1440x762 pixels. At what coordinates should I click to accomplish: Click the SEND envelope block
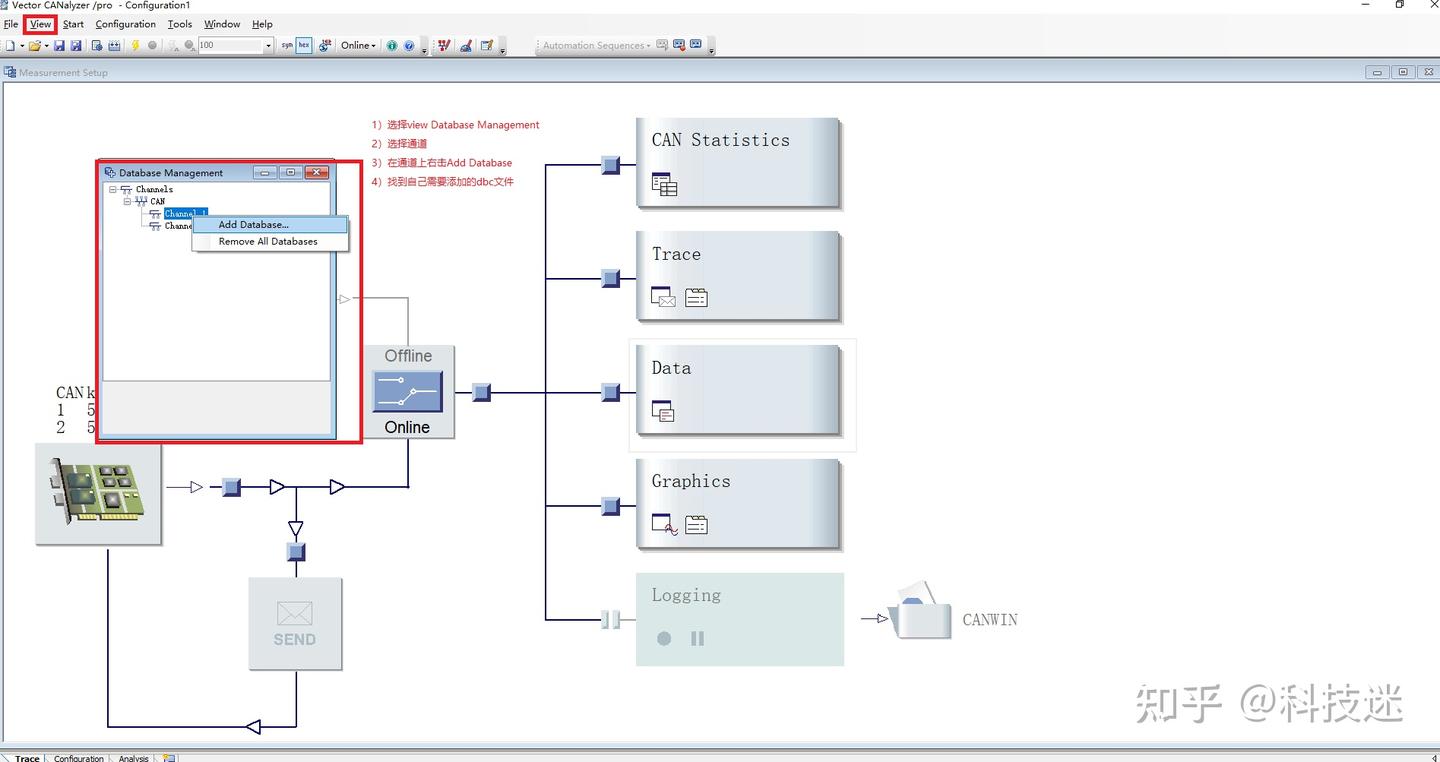point(295,624)
